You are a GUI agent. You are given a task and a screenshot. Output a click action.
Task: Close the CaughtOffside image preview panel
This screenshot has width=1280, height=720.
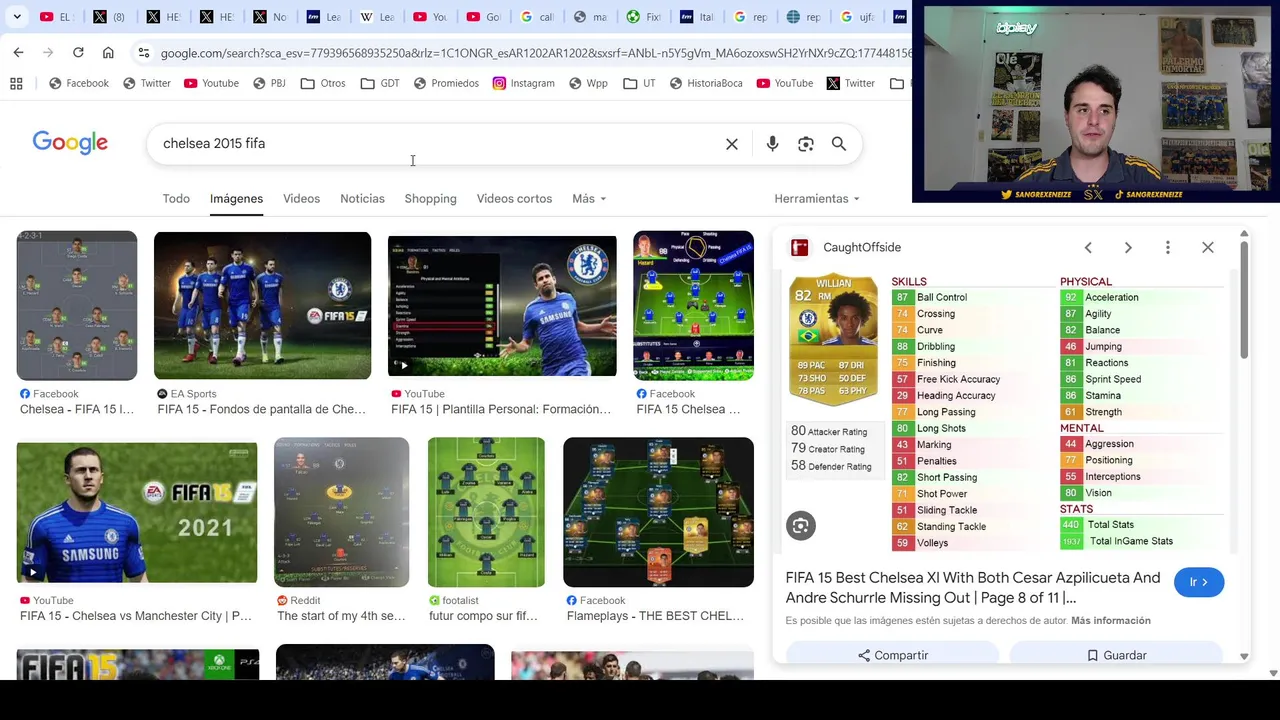[x=1208, y=247]
